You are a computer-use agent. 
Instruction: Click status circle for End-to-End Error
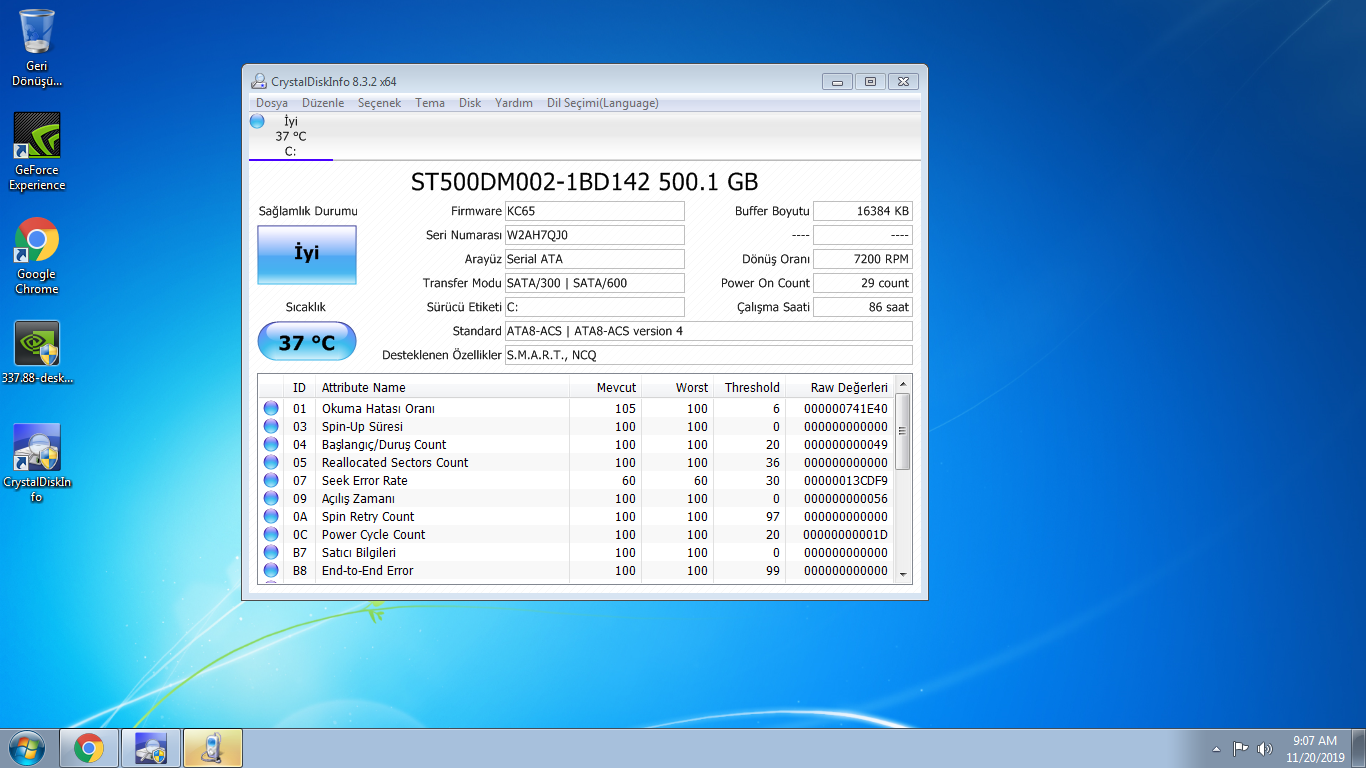point(271,570)
